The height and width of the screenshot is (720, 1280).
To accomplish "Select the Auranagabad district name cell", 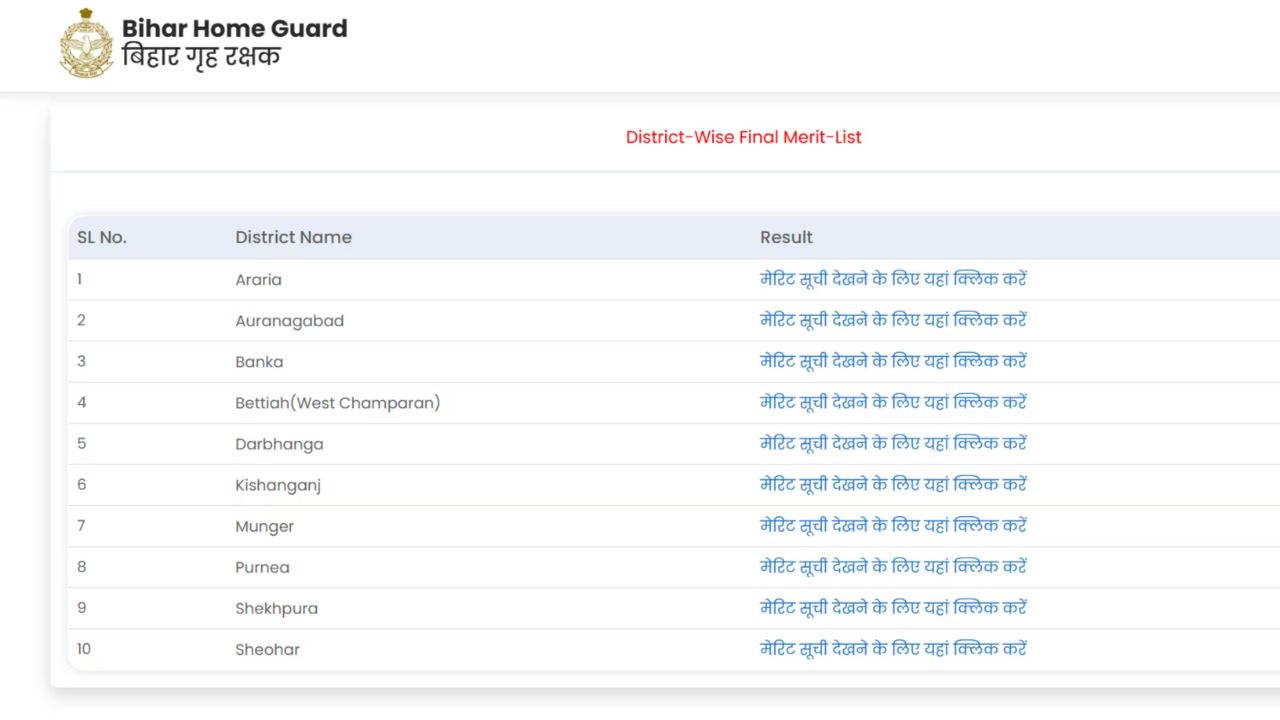I will click(x=289, y=321).
